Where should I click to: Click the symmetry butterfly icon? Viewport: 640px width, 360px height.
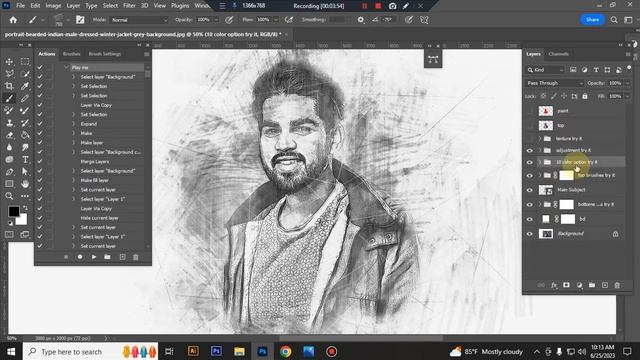pyautogui.click(x=424, y=20)
